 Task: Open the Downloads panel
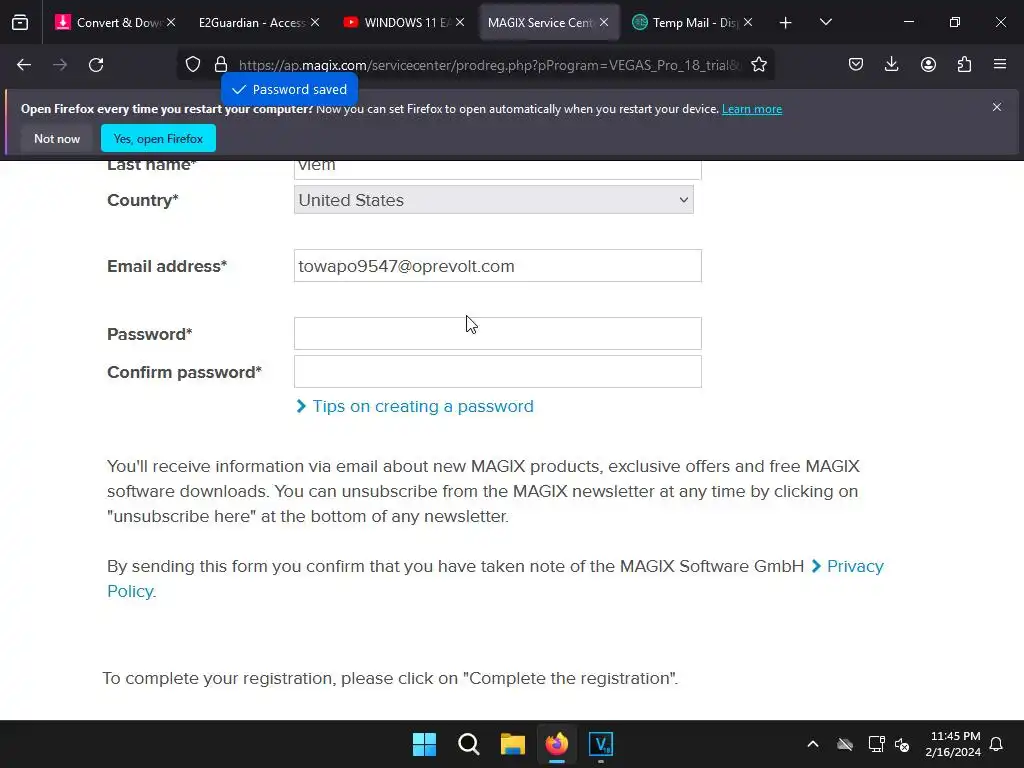click(891, 65)
